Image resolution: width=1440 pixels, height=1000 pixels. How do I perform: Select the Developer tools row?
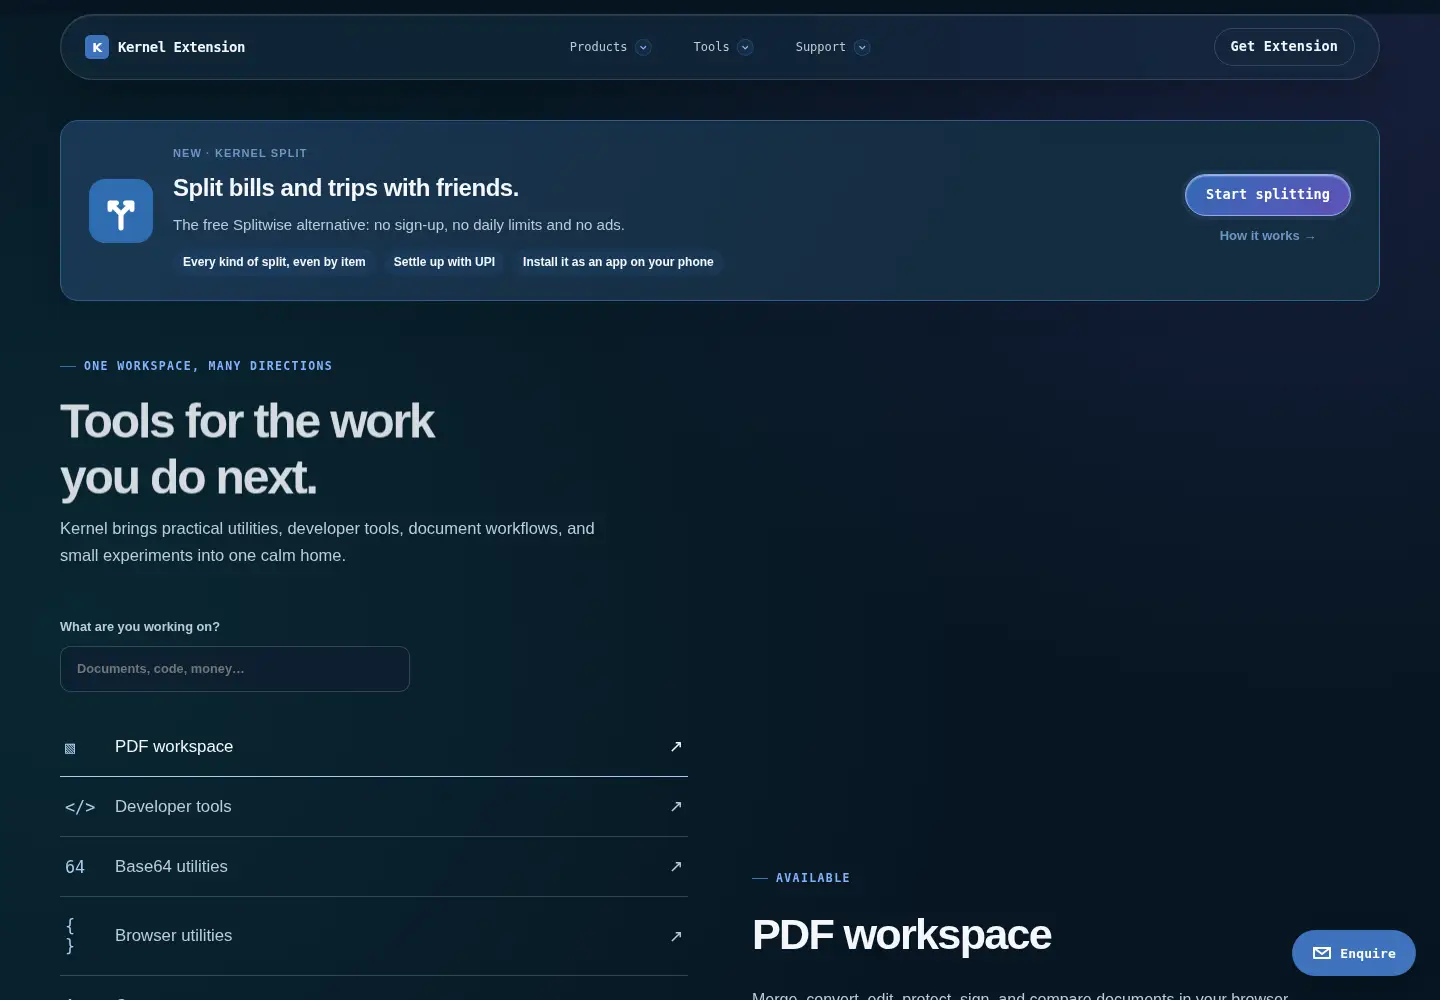point(374,807)
